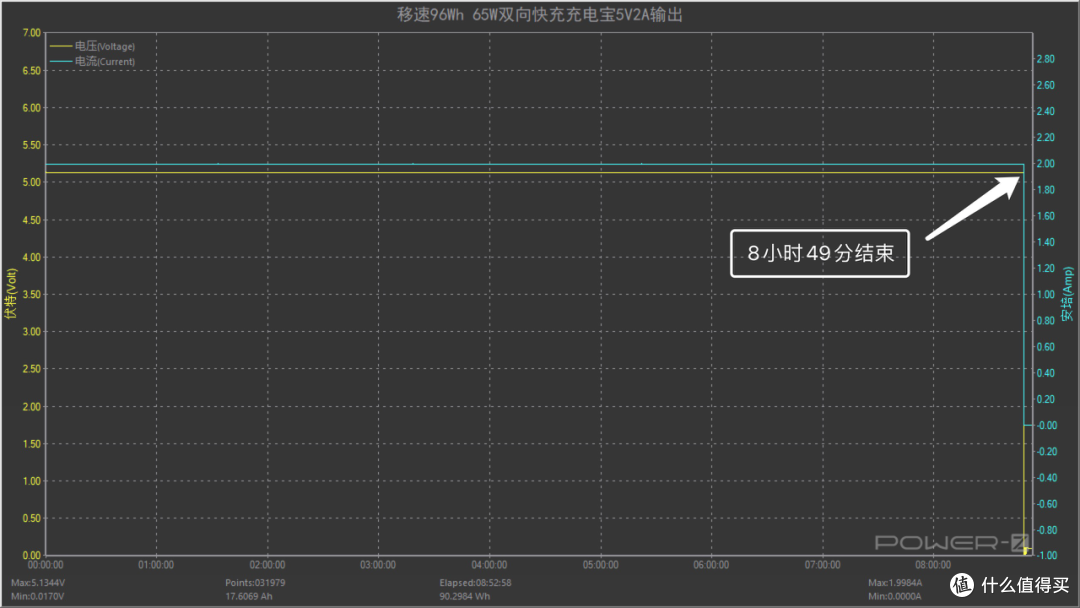Click the cyan Current legend line swatch
Image resolution: width=1080 pixels, height=608 pixels.
(x=61, y=61)
